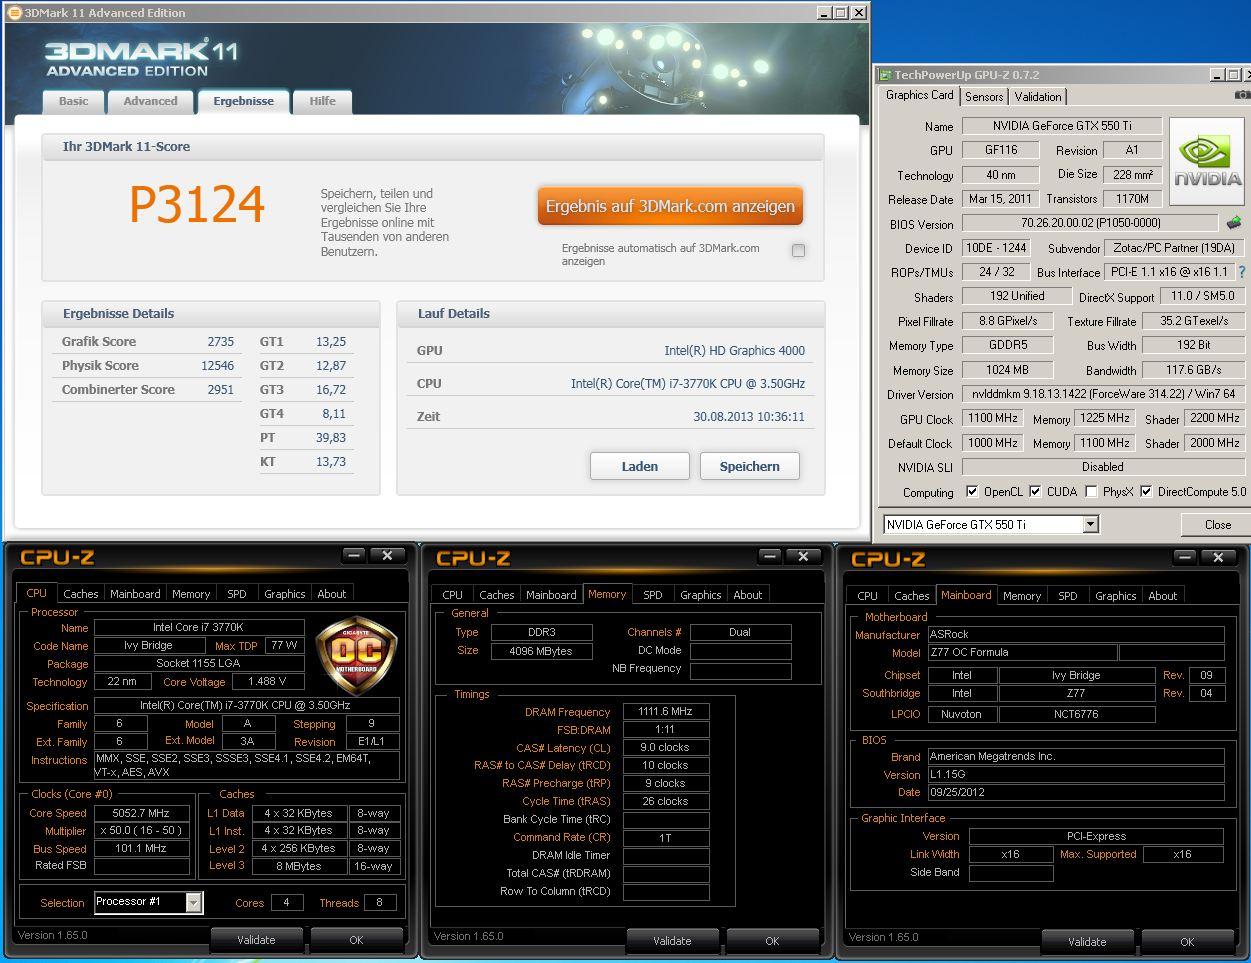1251x963 pixels.
Task: Open Caches tab in left CPU-Z window
Action: click(81, 594)
